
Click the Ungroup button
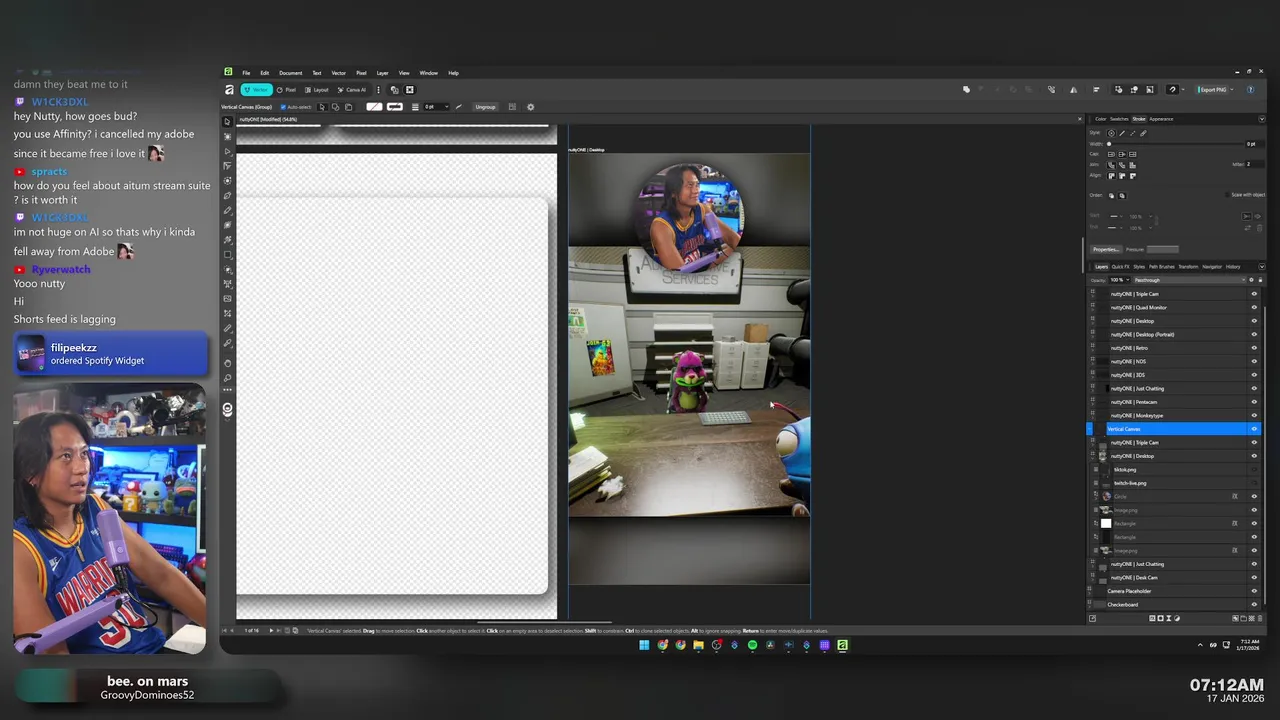coord(485,107)
